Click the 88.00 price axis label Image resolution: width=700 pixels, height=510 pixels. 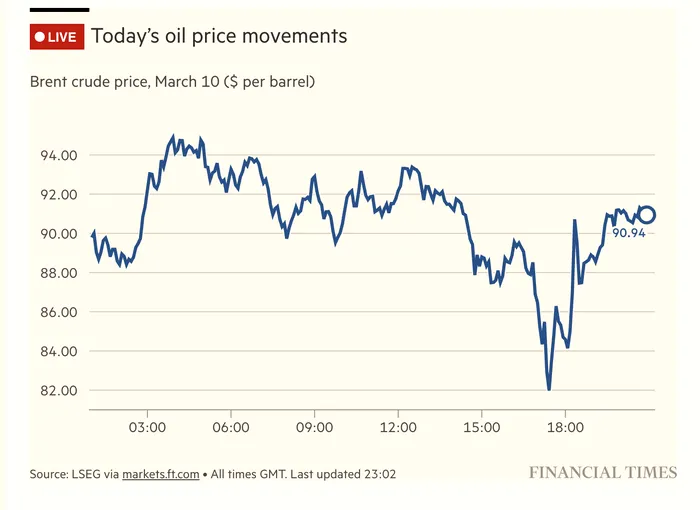coord(59,273)
